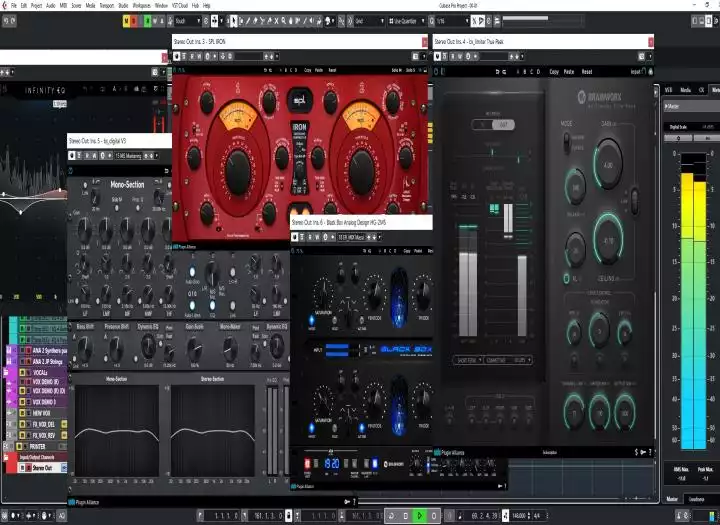Open the Touch automation mode dropdown
This screenshot has width=720, height=525.
click(187, 21)
